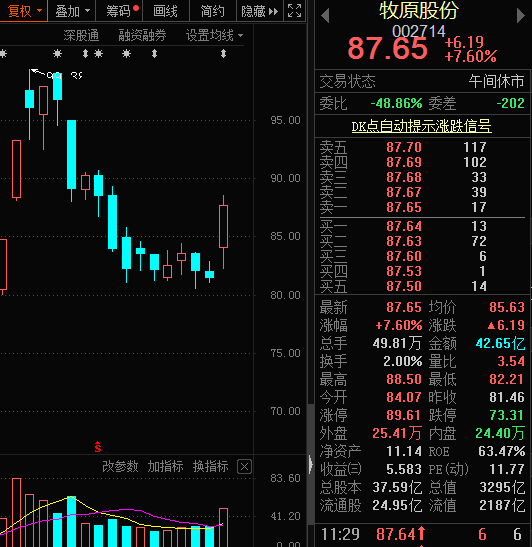The width and height of the screenshot is (532, 547).
Task: Click the 均价 value 85.63
Action: coord(507,307)
